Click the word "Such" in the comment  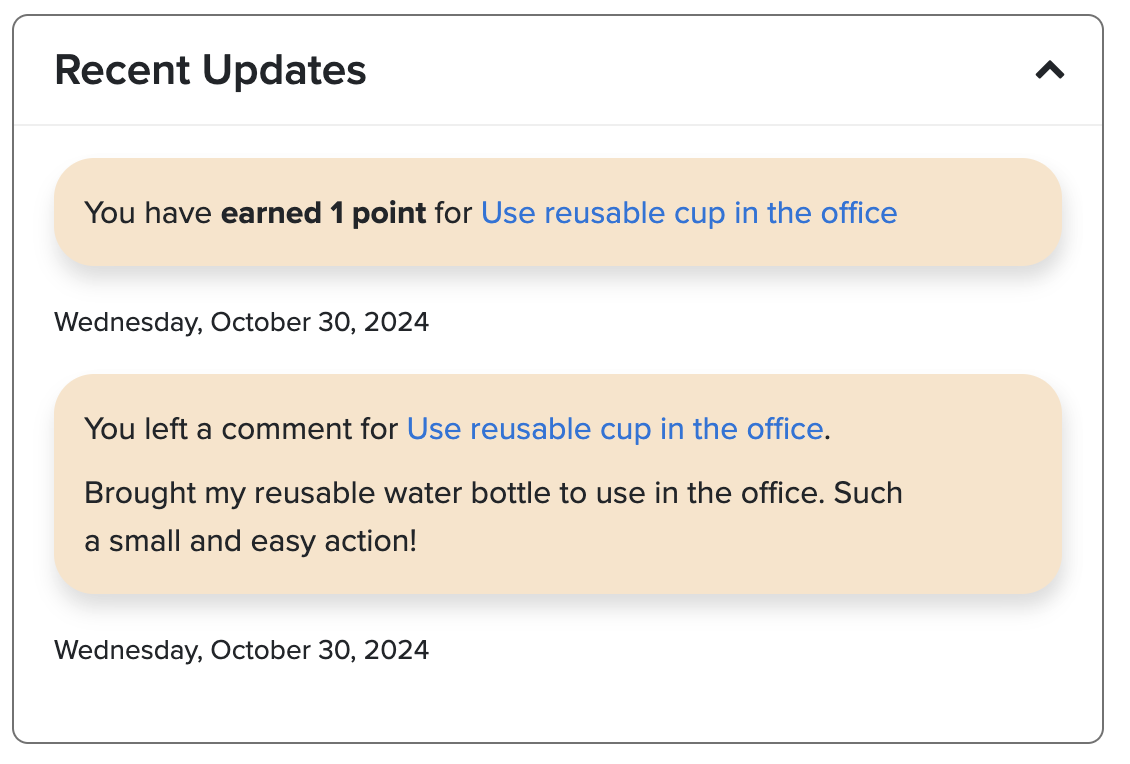[868, 493]
